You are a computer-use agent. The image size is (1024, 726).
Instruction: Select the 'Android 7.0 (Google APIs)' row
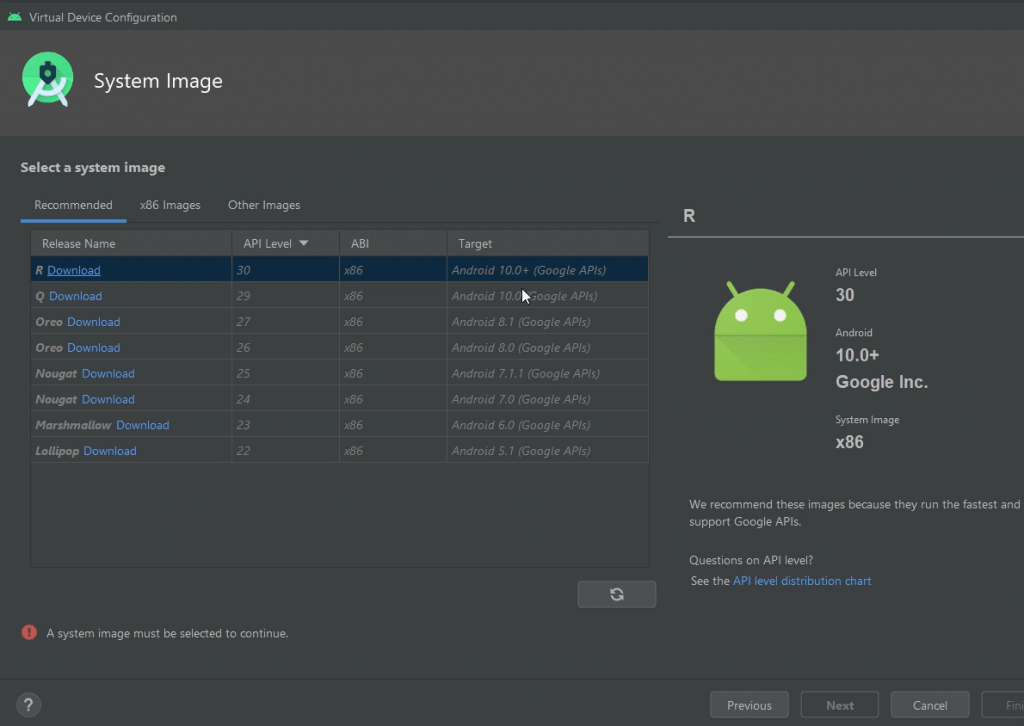tap(340, 400)
